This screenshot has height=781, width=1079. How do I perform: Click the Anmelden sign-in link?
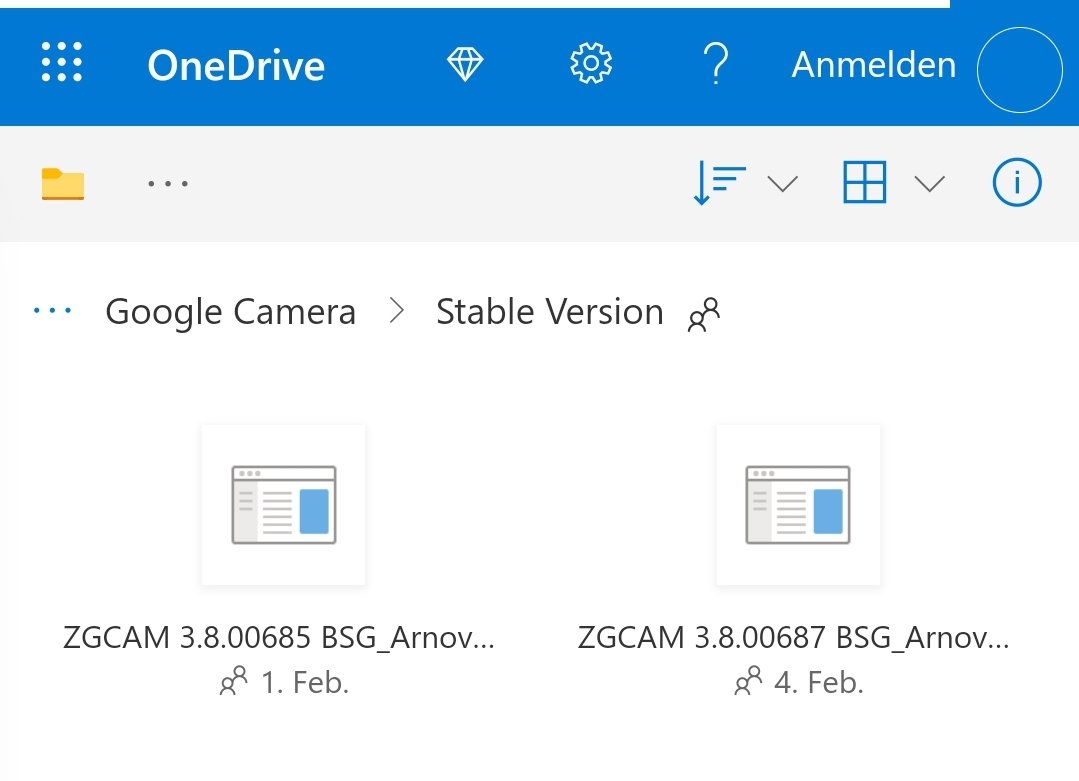point(874,65)
